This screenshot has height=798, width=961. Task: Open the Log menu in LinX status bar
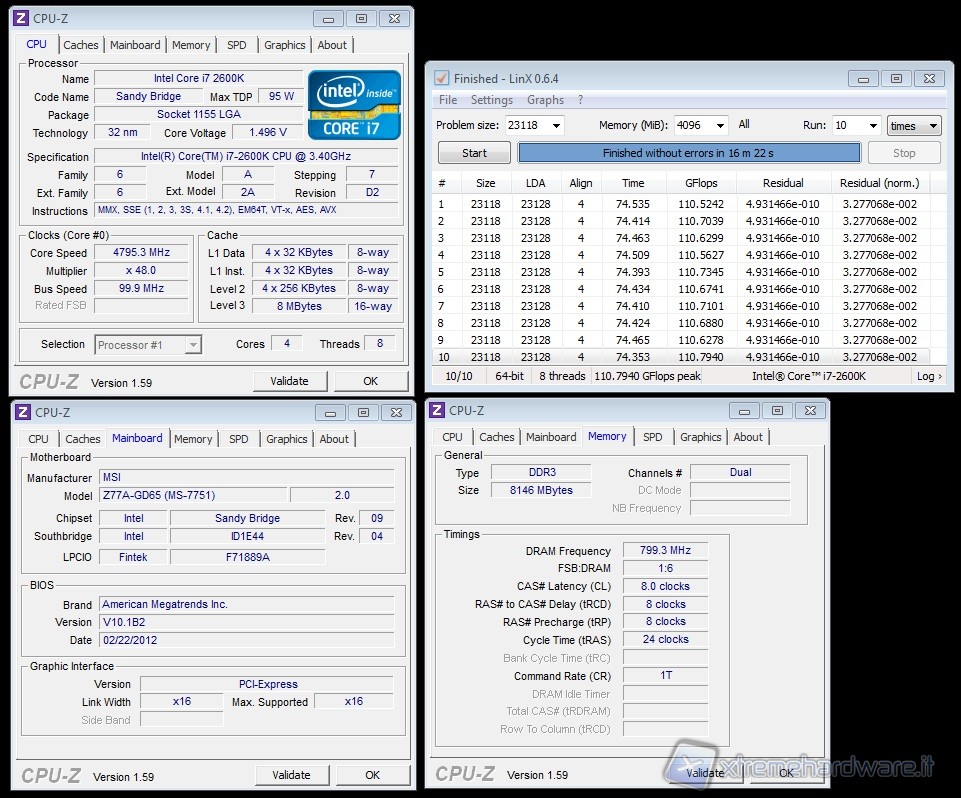point(928,376)
